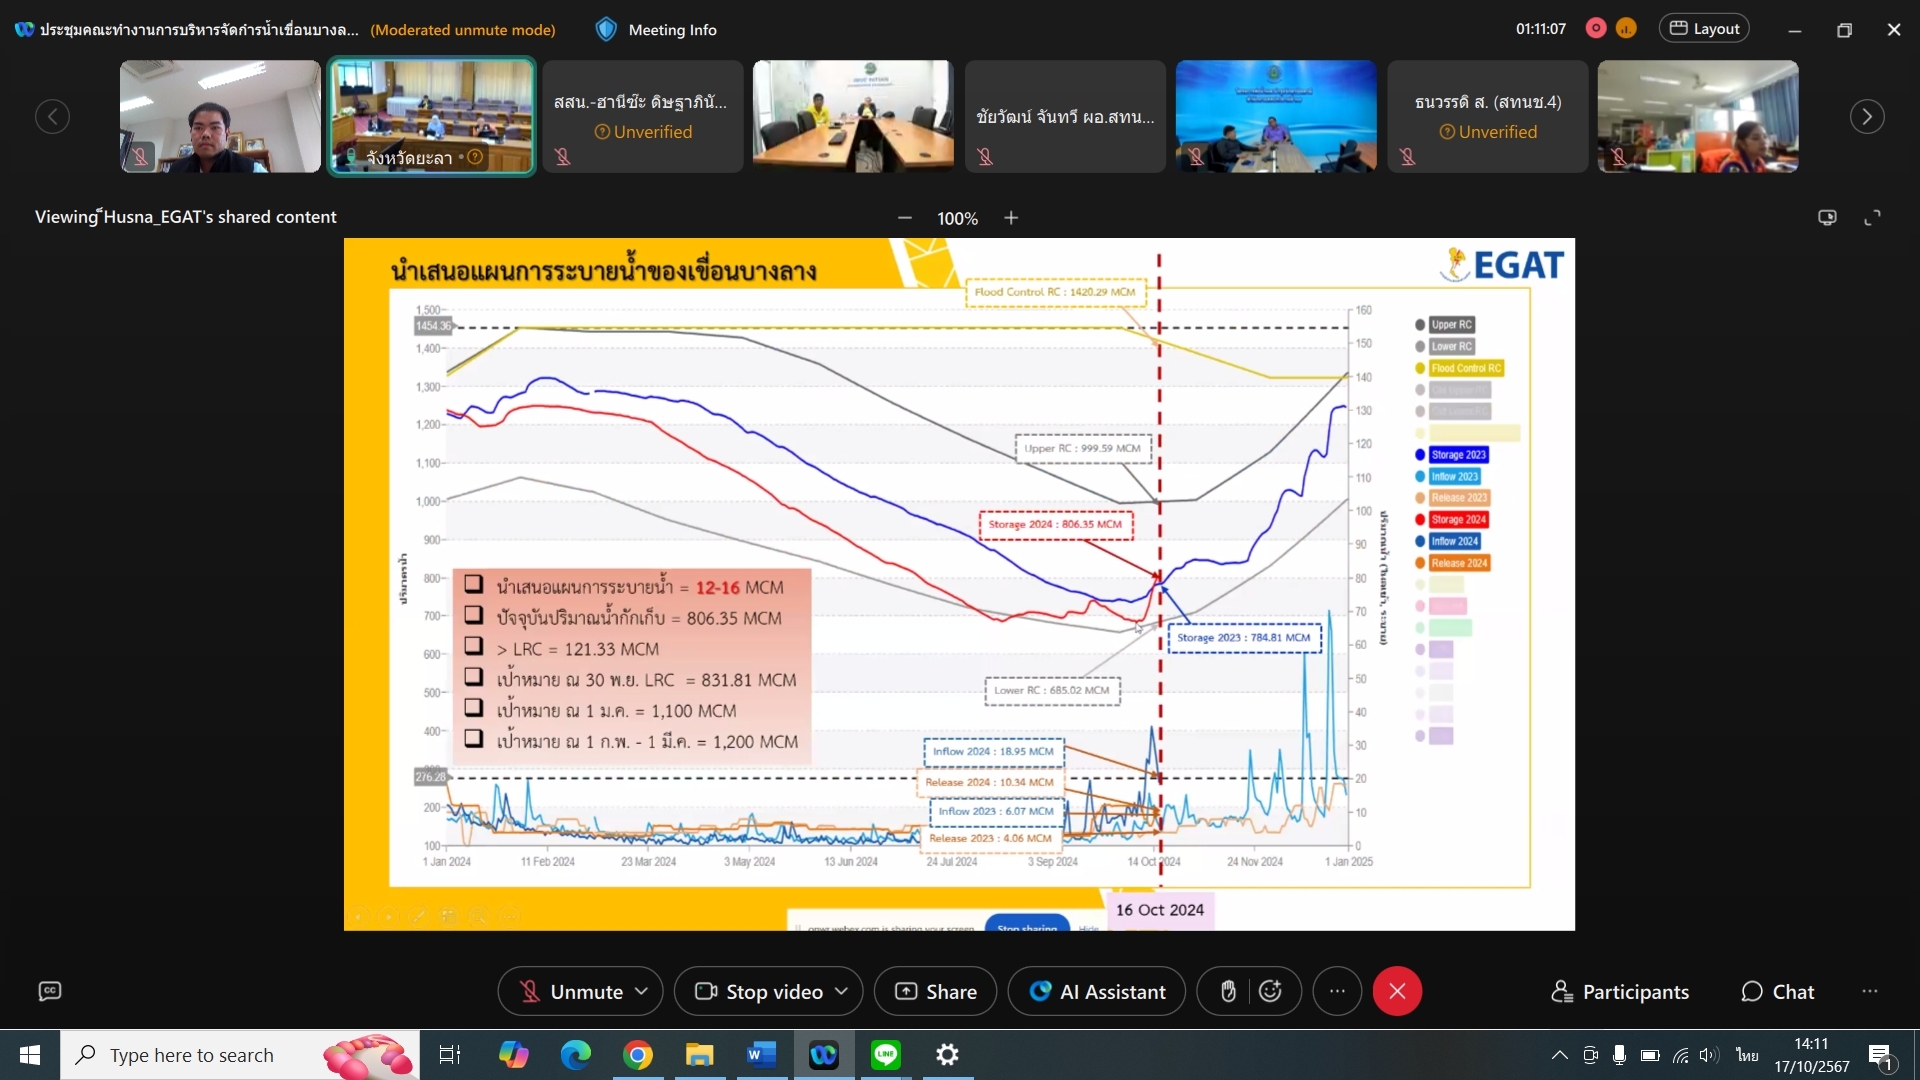
Task: Enter fullscreen for shared content
Action: (x=1872, y=218)
